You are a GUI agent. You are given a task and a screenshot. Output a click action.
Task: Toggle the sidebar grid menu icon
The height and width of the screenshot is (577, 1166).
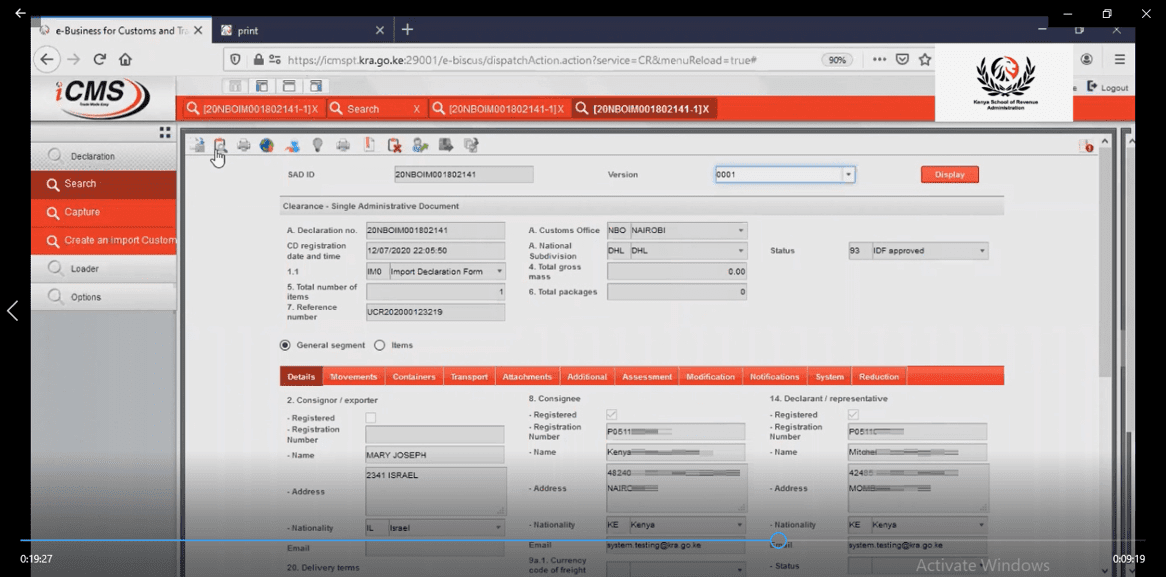pos(164,132)
